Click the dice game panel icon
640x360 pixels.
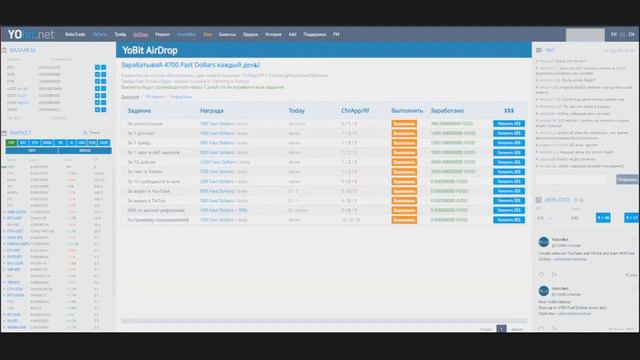tap(539, 200)
